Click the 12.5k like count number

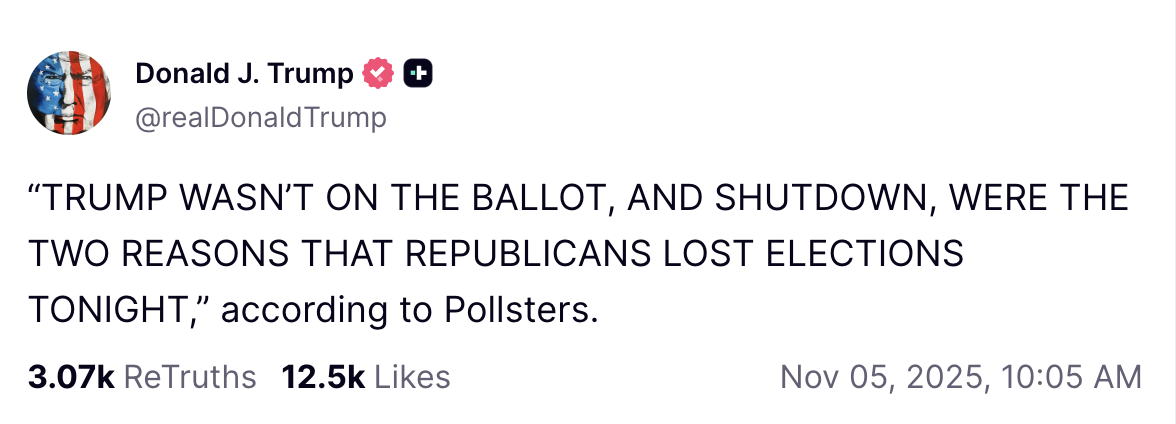coord(323,377)
